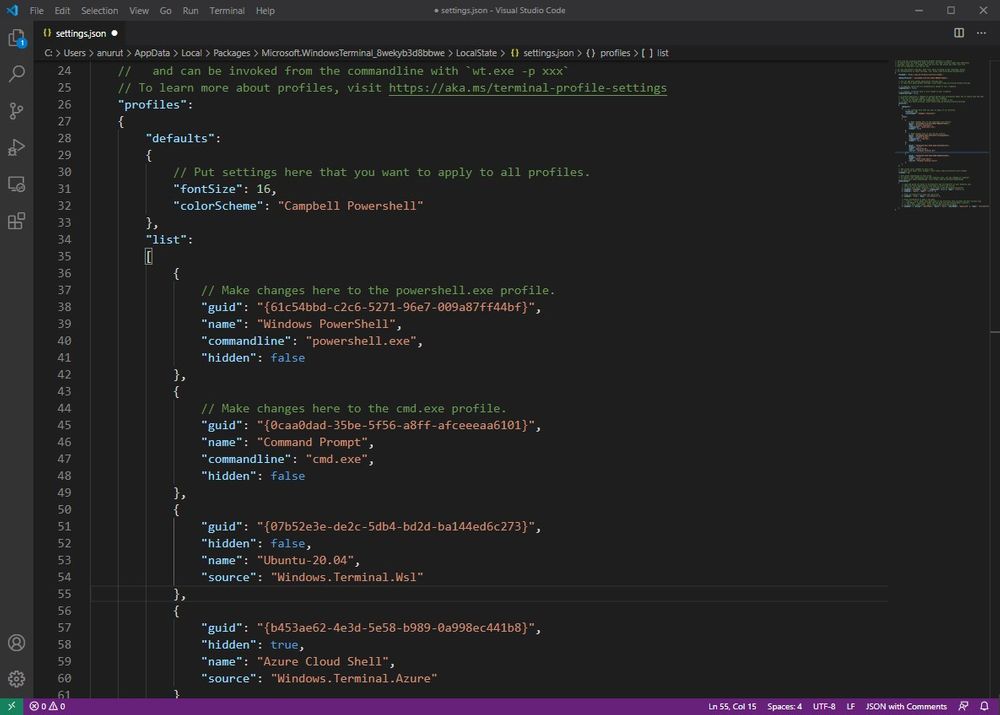Open the Run and Debug view icon

click(x=17, y=147)
